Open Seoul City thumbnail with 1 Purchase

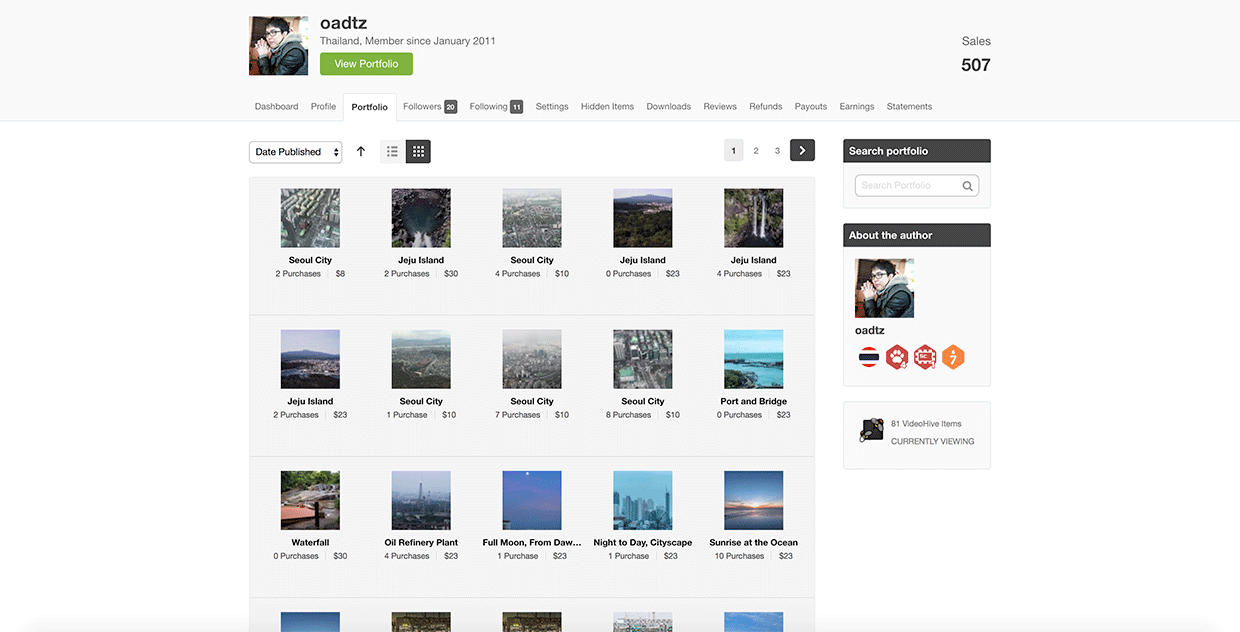[421, 359]
